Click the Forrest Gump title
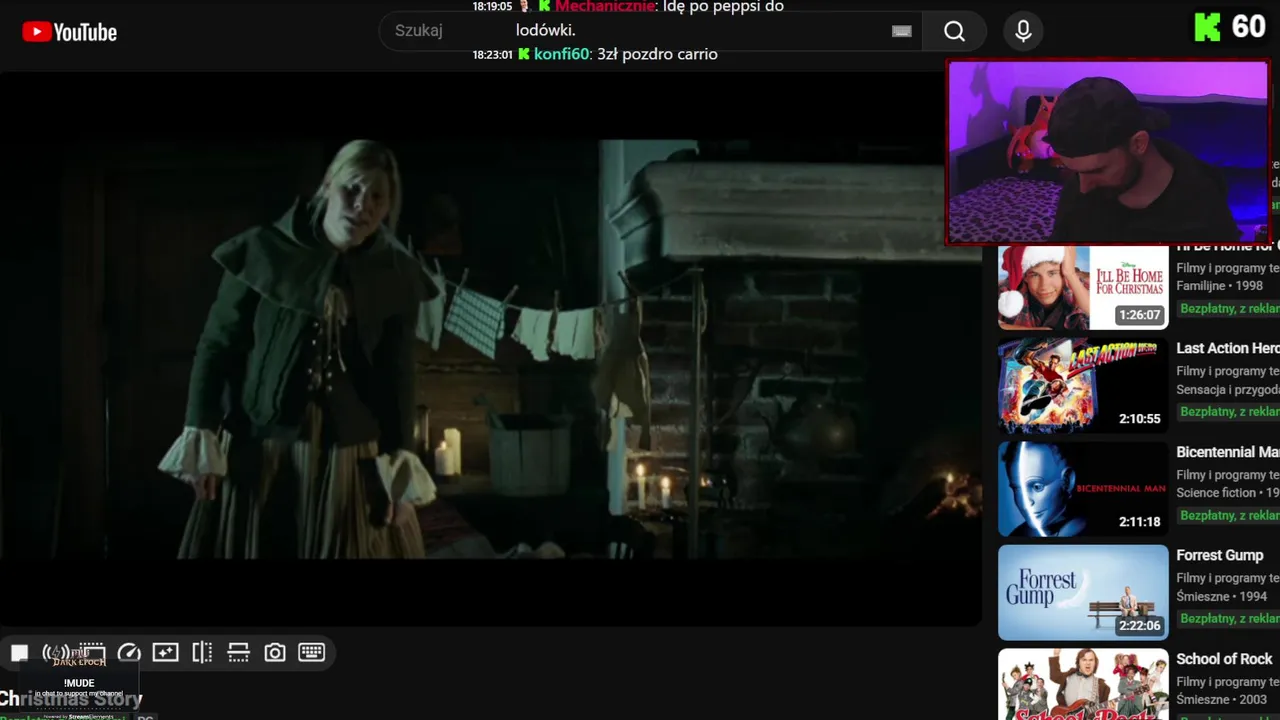 tap(1220, 555)
